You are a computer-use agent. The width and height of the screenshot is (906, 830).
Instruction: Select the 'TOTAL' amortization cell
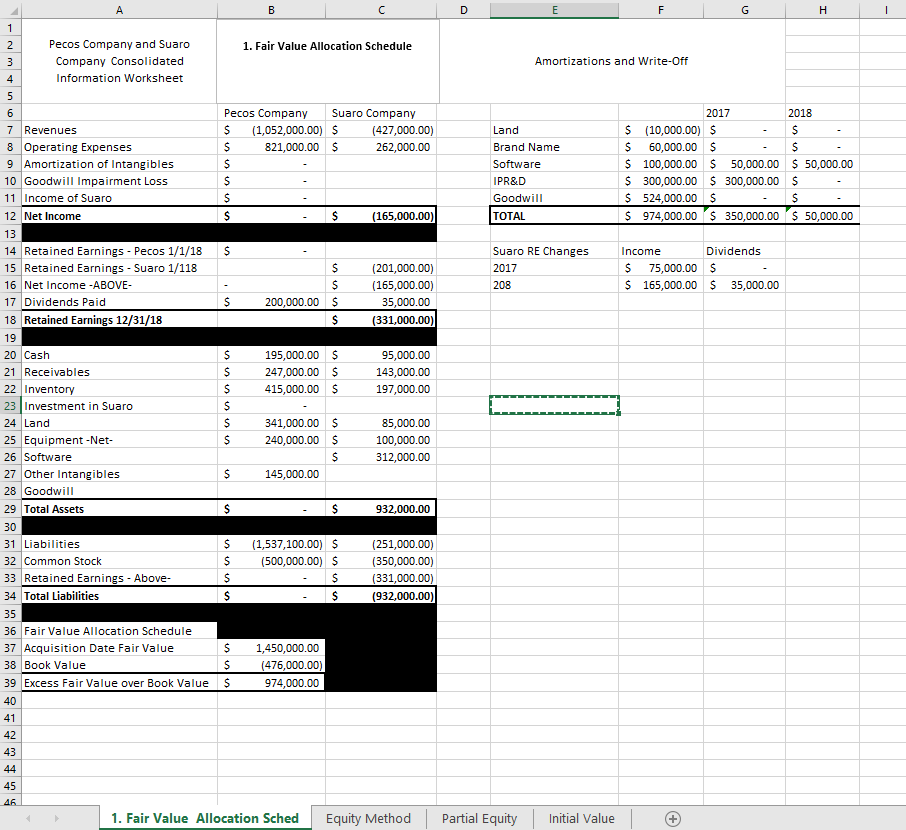pos(554,216)
